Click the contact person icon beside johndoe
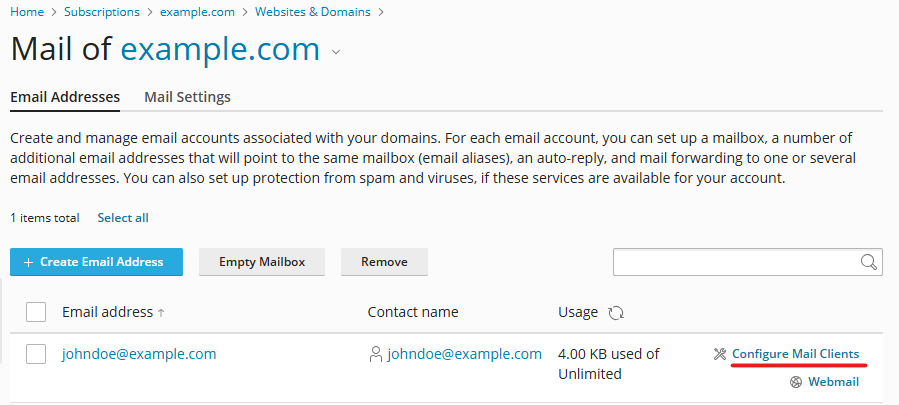The height and width of the screenshot is (405, 899). 376,355
